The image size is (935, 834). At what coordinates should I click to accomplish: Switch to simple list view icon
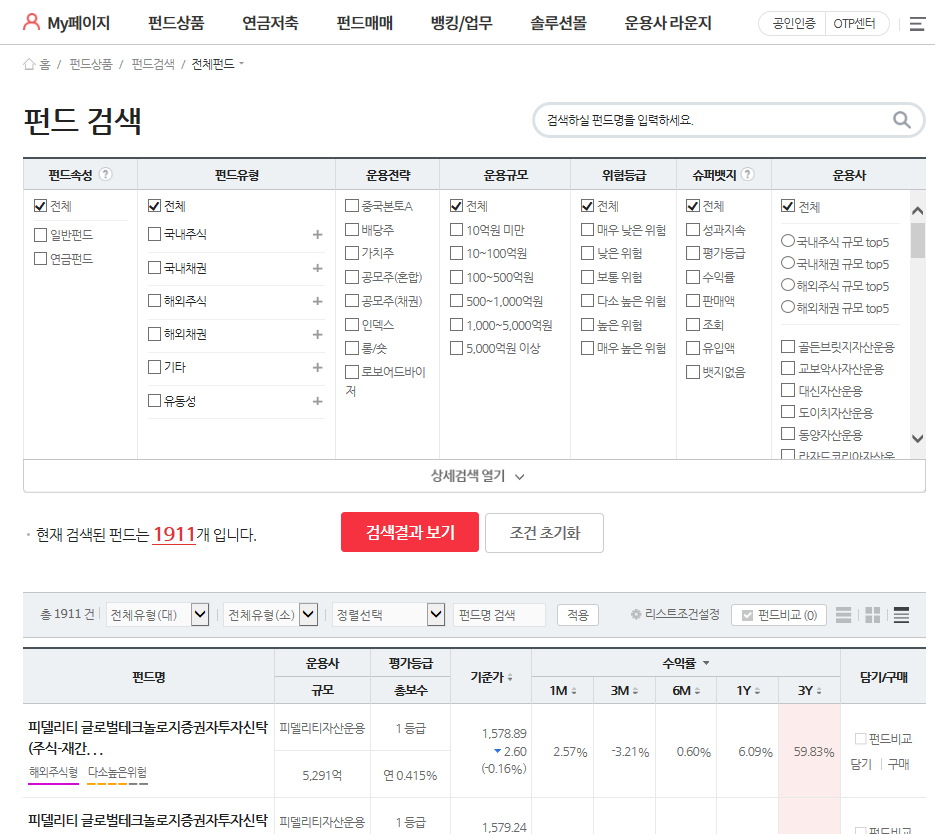843,615
